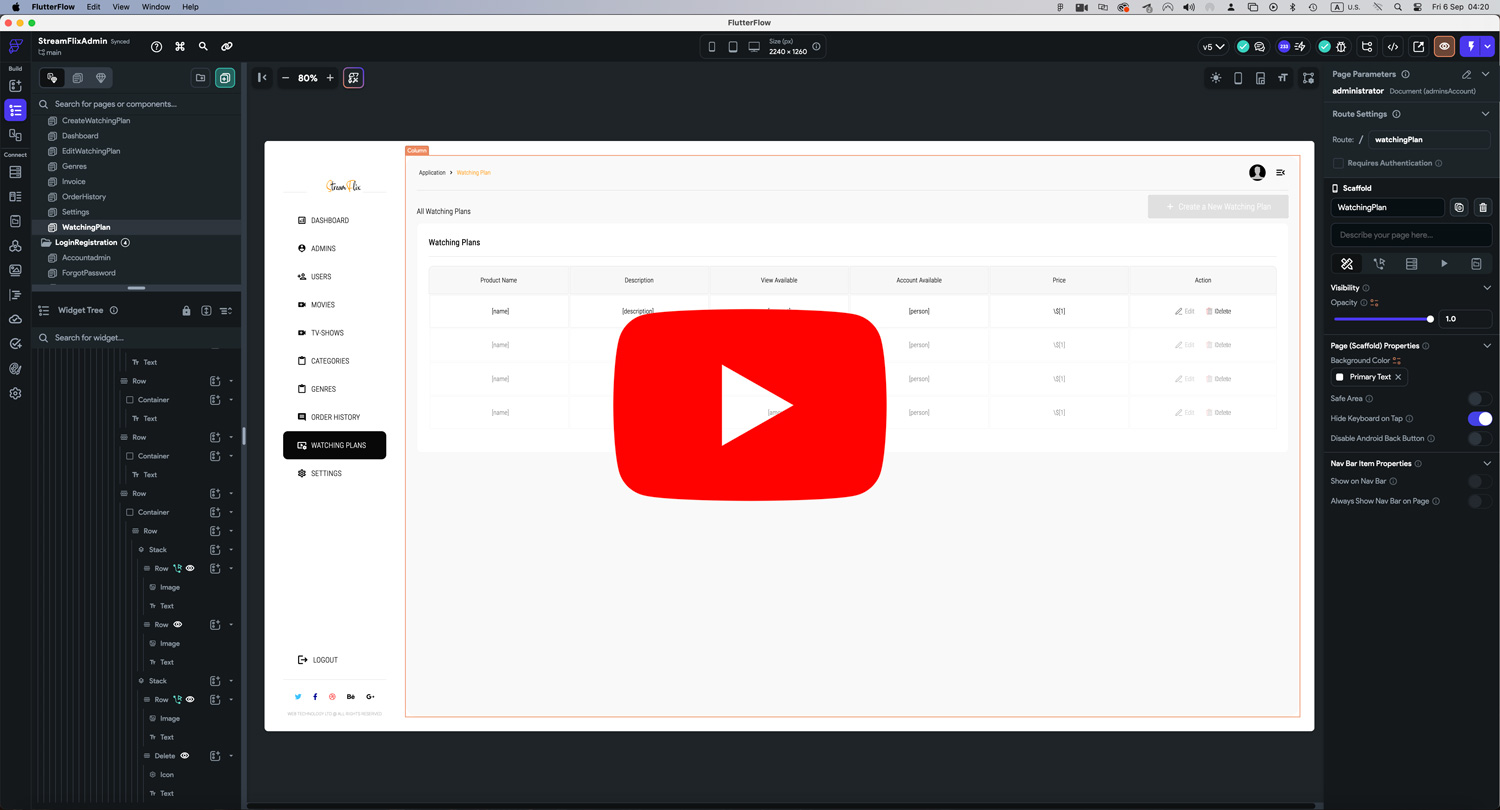Collapse the Route Settings section

point(1486,114)
